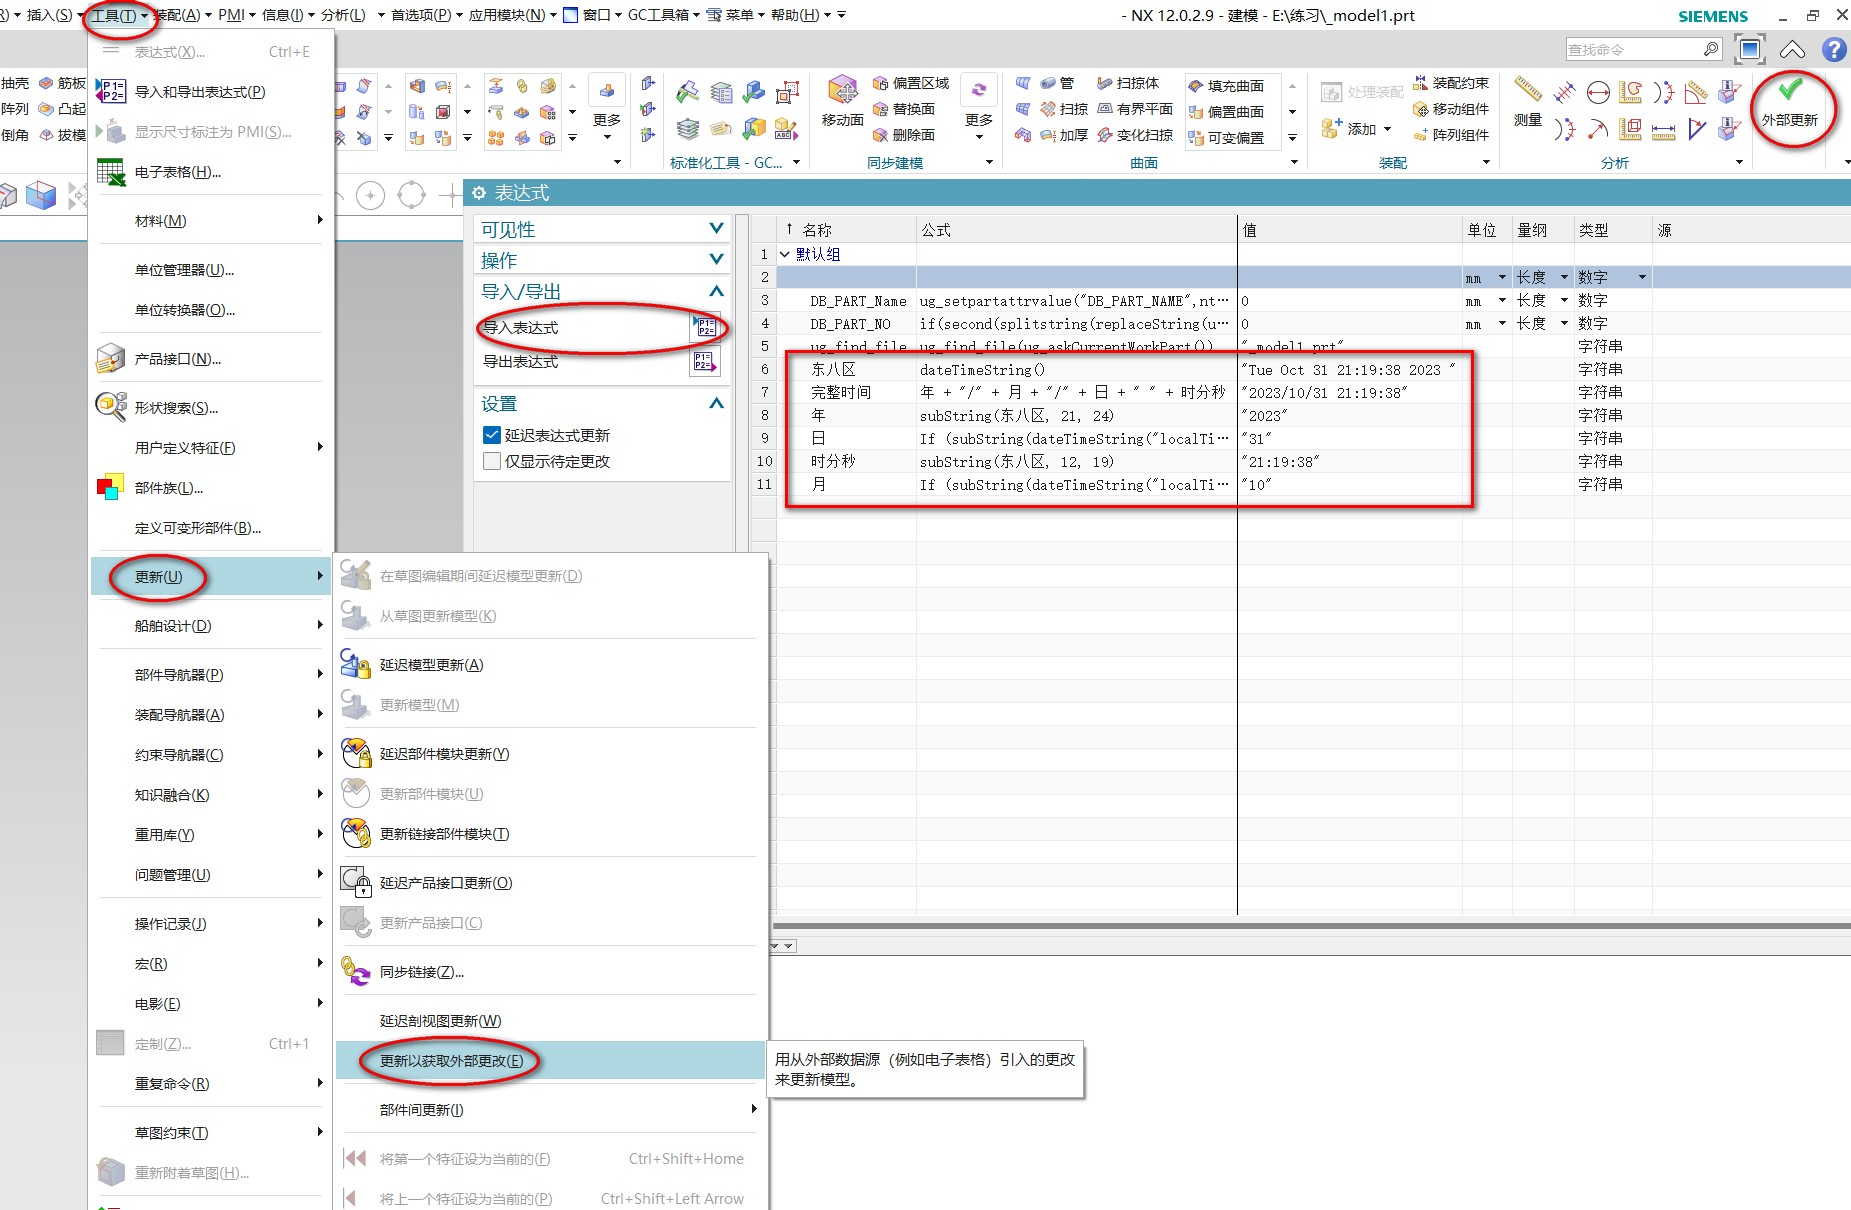Viewport: 1851px width, 1210px height.
Task: Click the fullscreen toggle icon near search
Action: [1750, 49]
